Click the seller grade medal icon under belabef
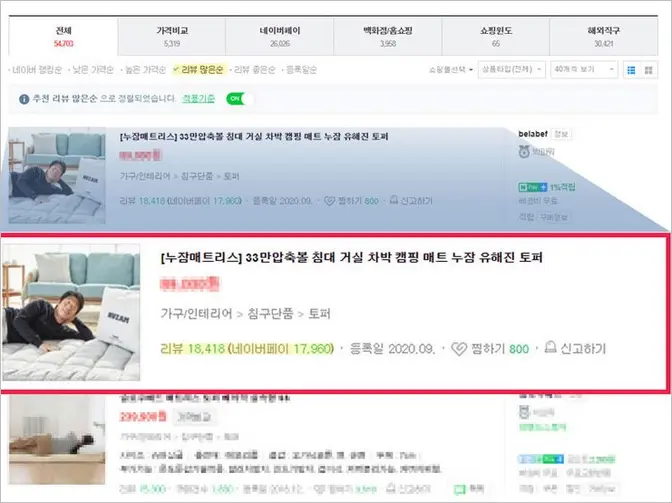The image size is (672, 503). (524, 151)
